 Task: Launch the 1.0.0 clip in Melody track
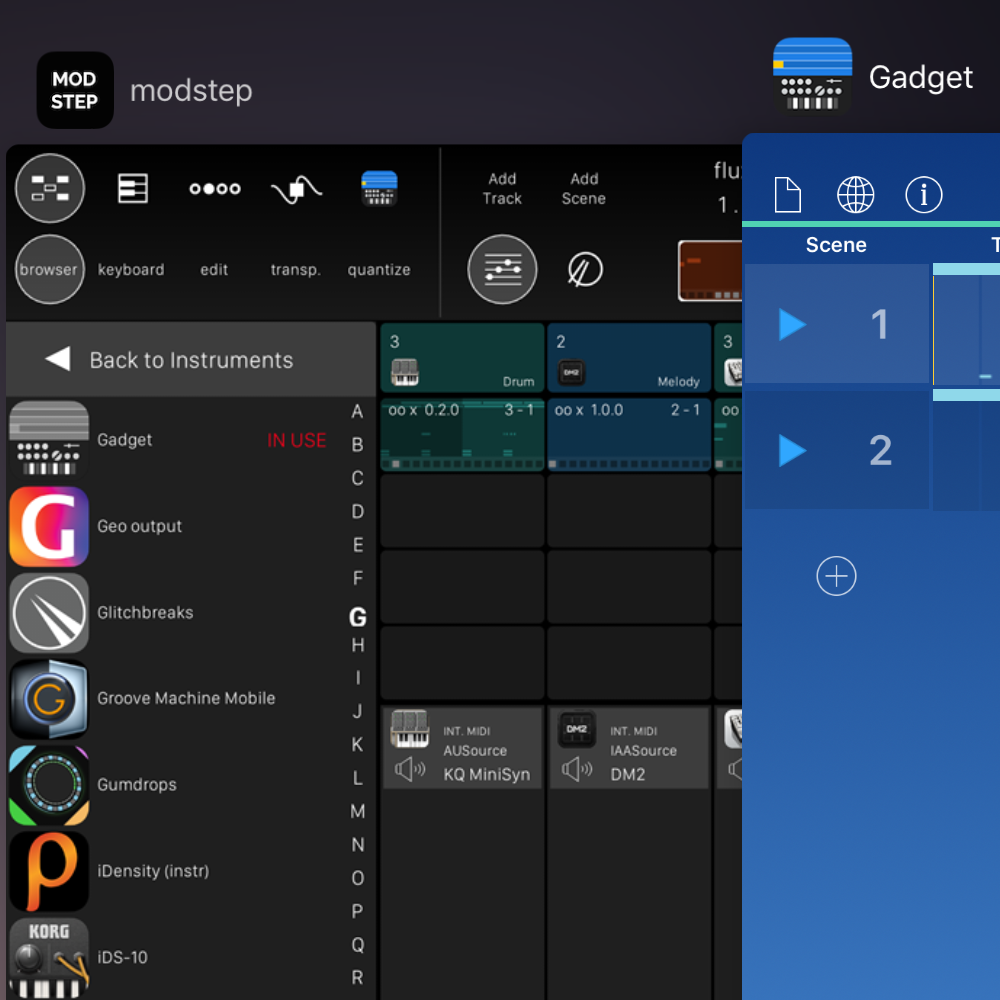click(x=629, y=435)
